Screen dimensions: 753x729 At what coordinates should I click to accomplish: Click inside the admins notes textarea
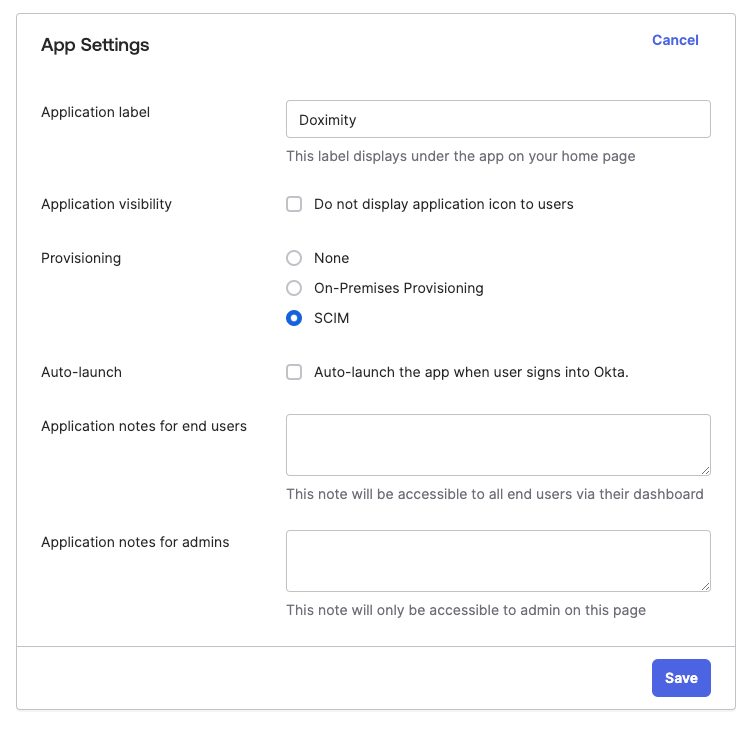498,561
